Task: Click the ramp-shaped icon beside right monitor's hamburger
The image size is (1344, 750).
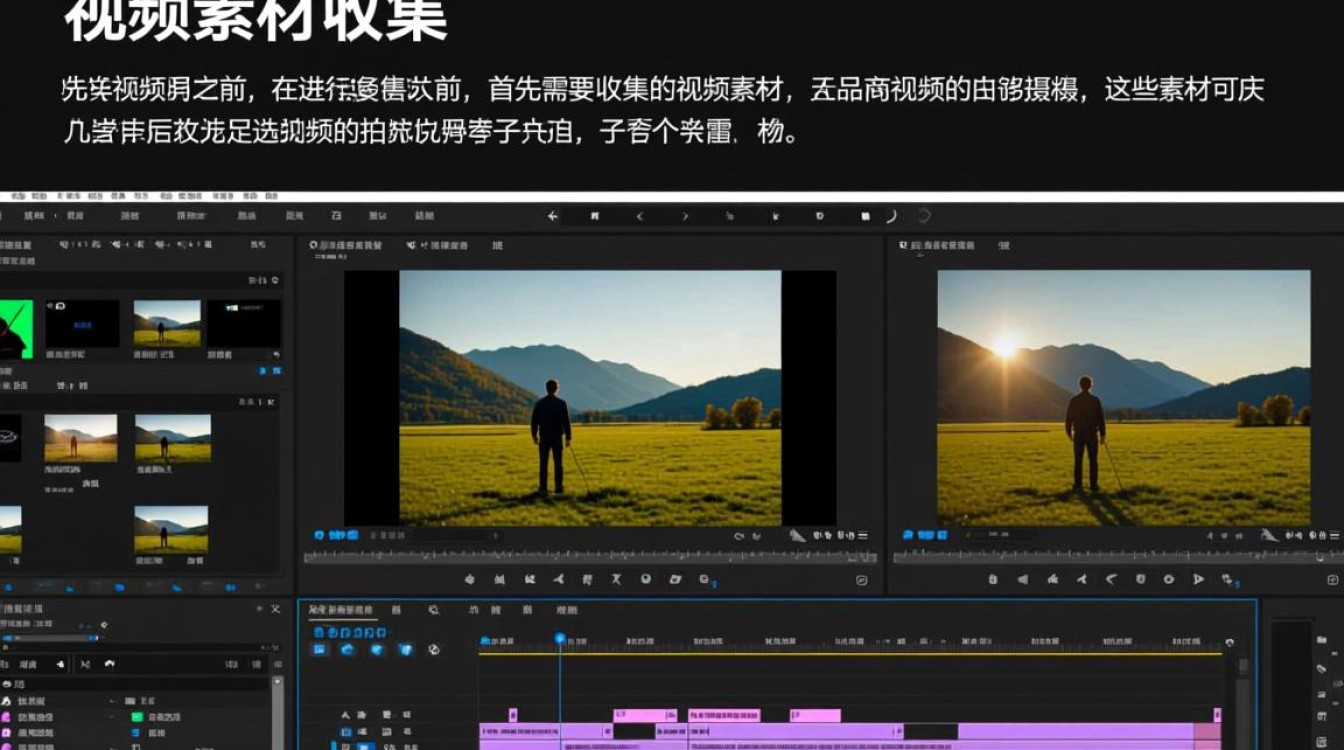Action: [1269, 536]
